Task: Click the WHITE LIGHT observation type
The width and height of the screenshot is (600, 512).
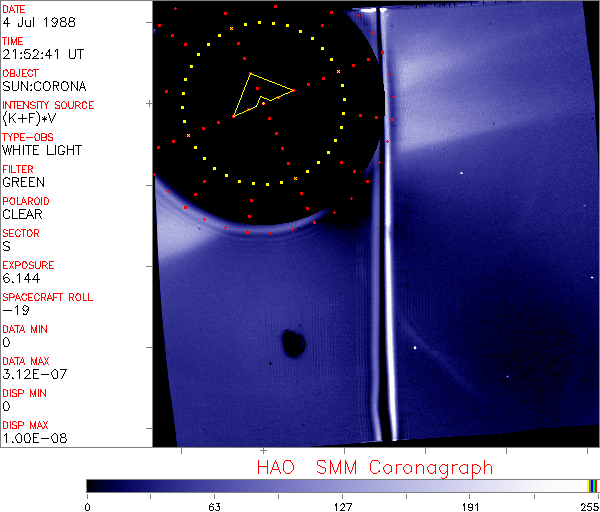Action: (42, 150)
